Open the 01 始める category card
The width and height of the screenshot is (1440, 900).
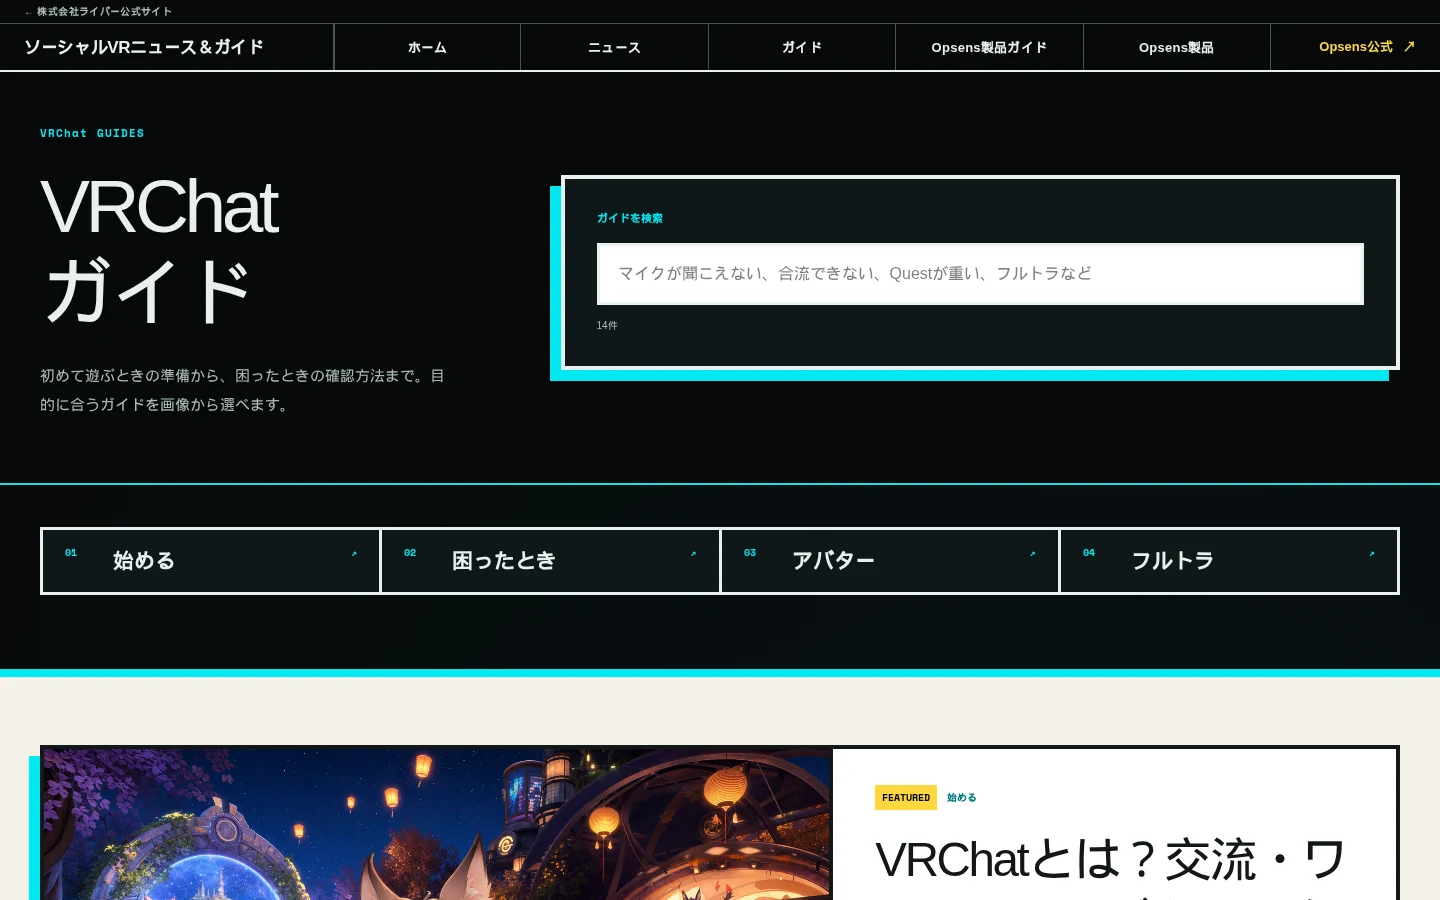211,561
